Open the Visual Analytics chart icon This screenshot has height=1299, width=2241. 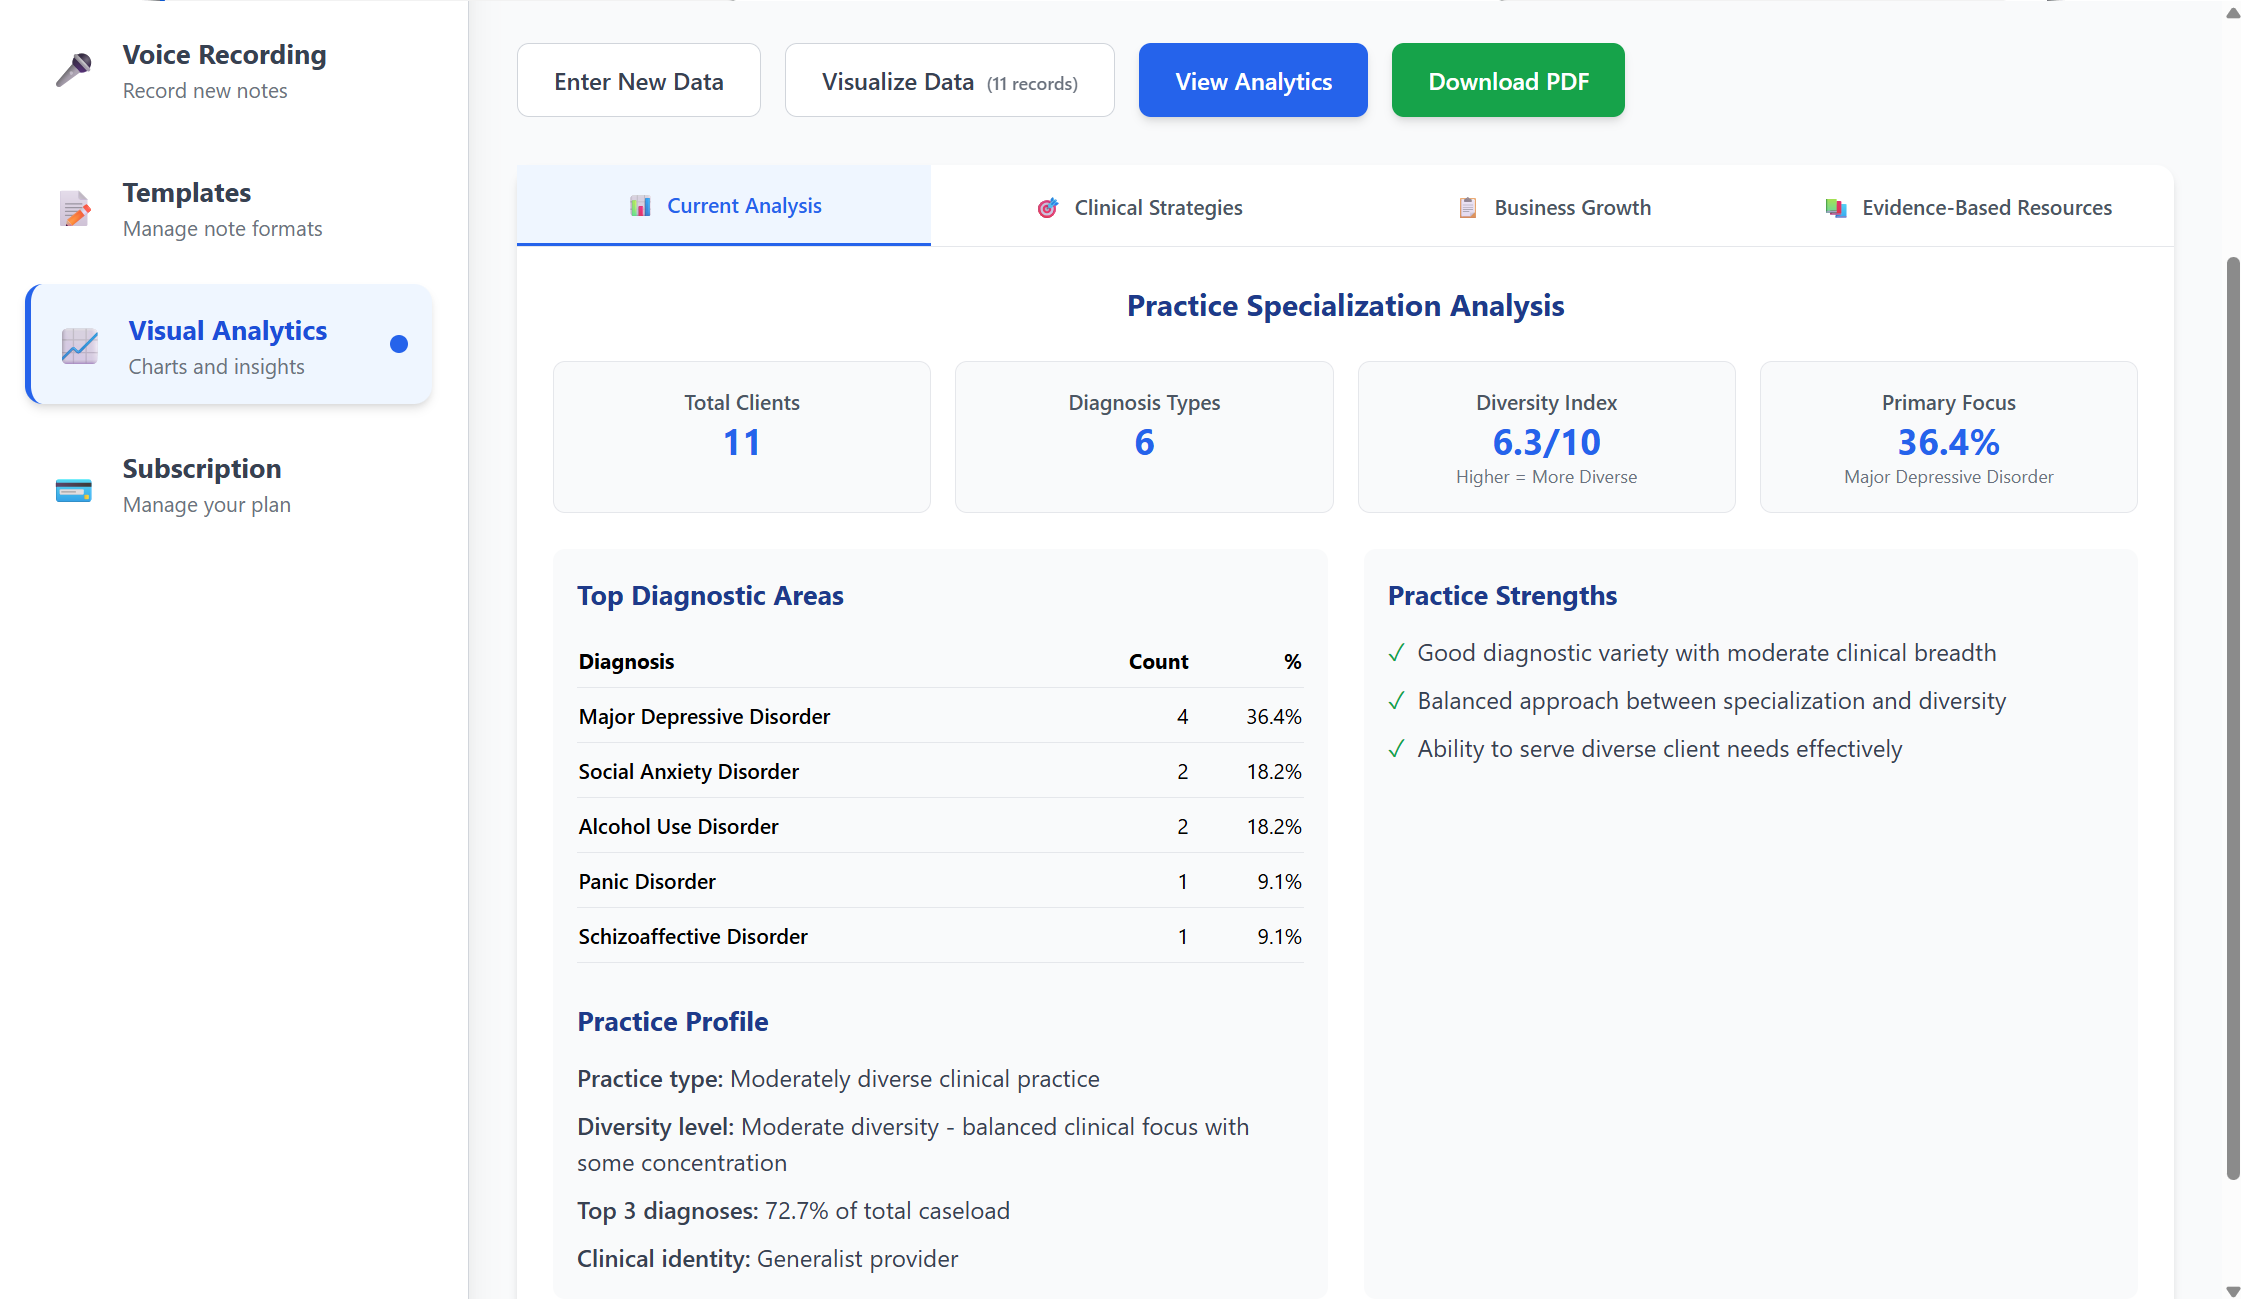pyautogui.click(x=79, y=346)
